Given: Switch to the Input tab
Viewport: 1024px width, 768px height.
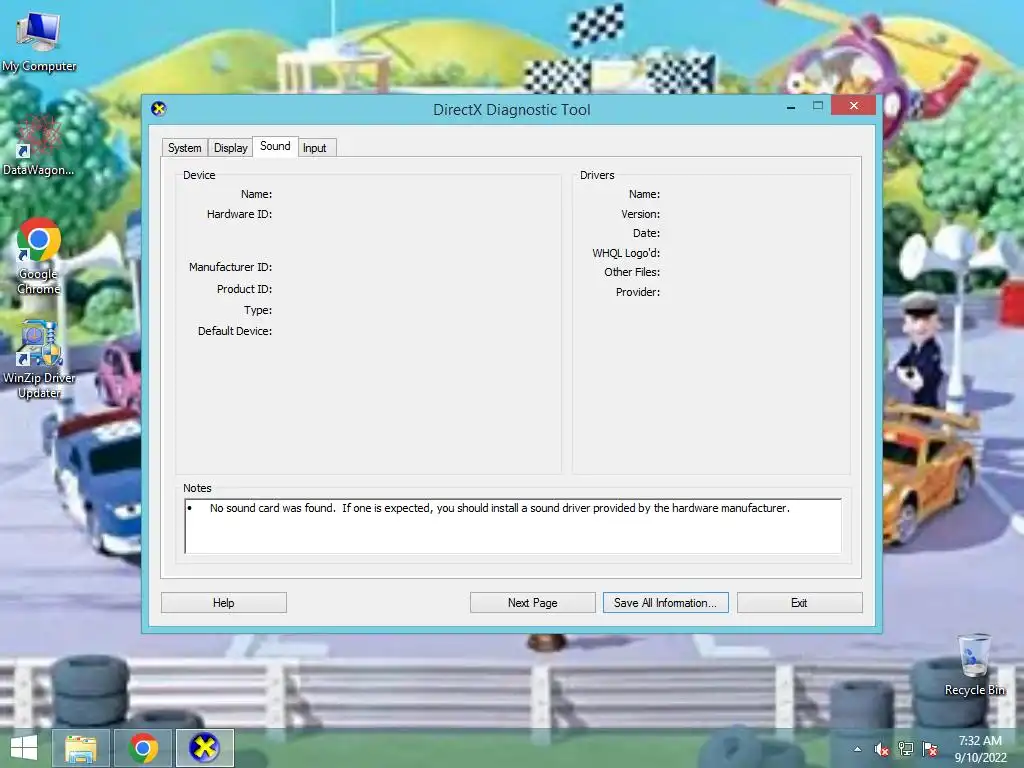Looking at the screenshot, I should [315, 148].
